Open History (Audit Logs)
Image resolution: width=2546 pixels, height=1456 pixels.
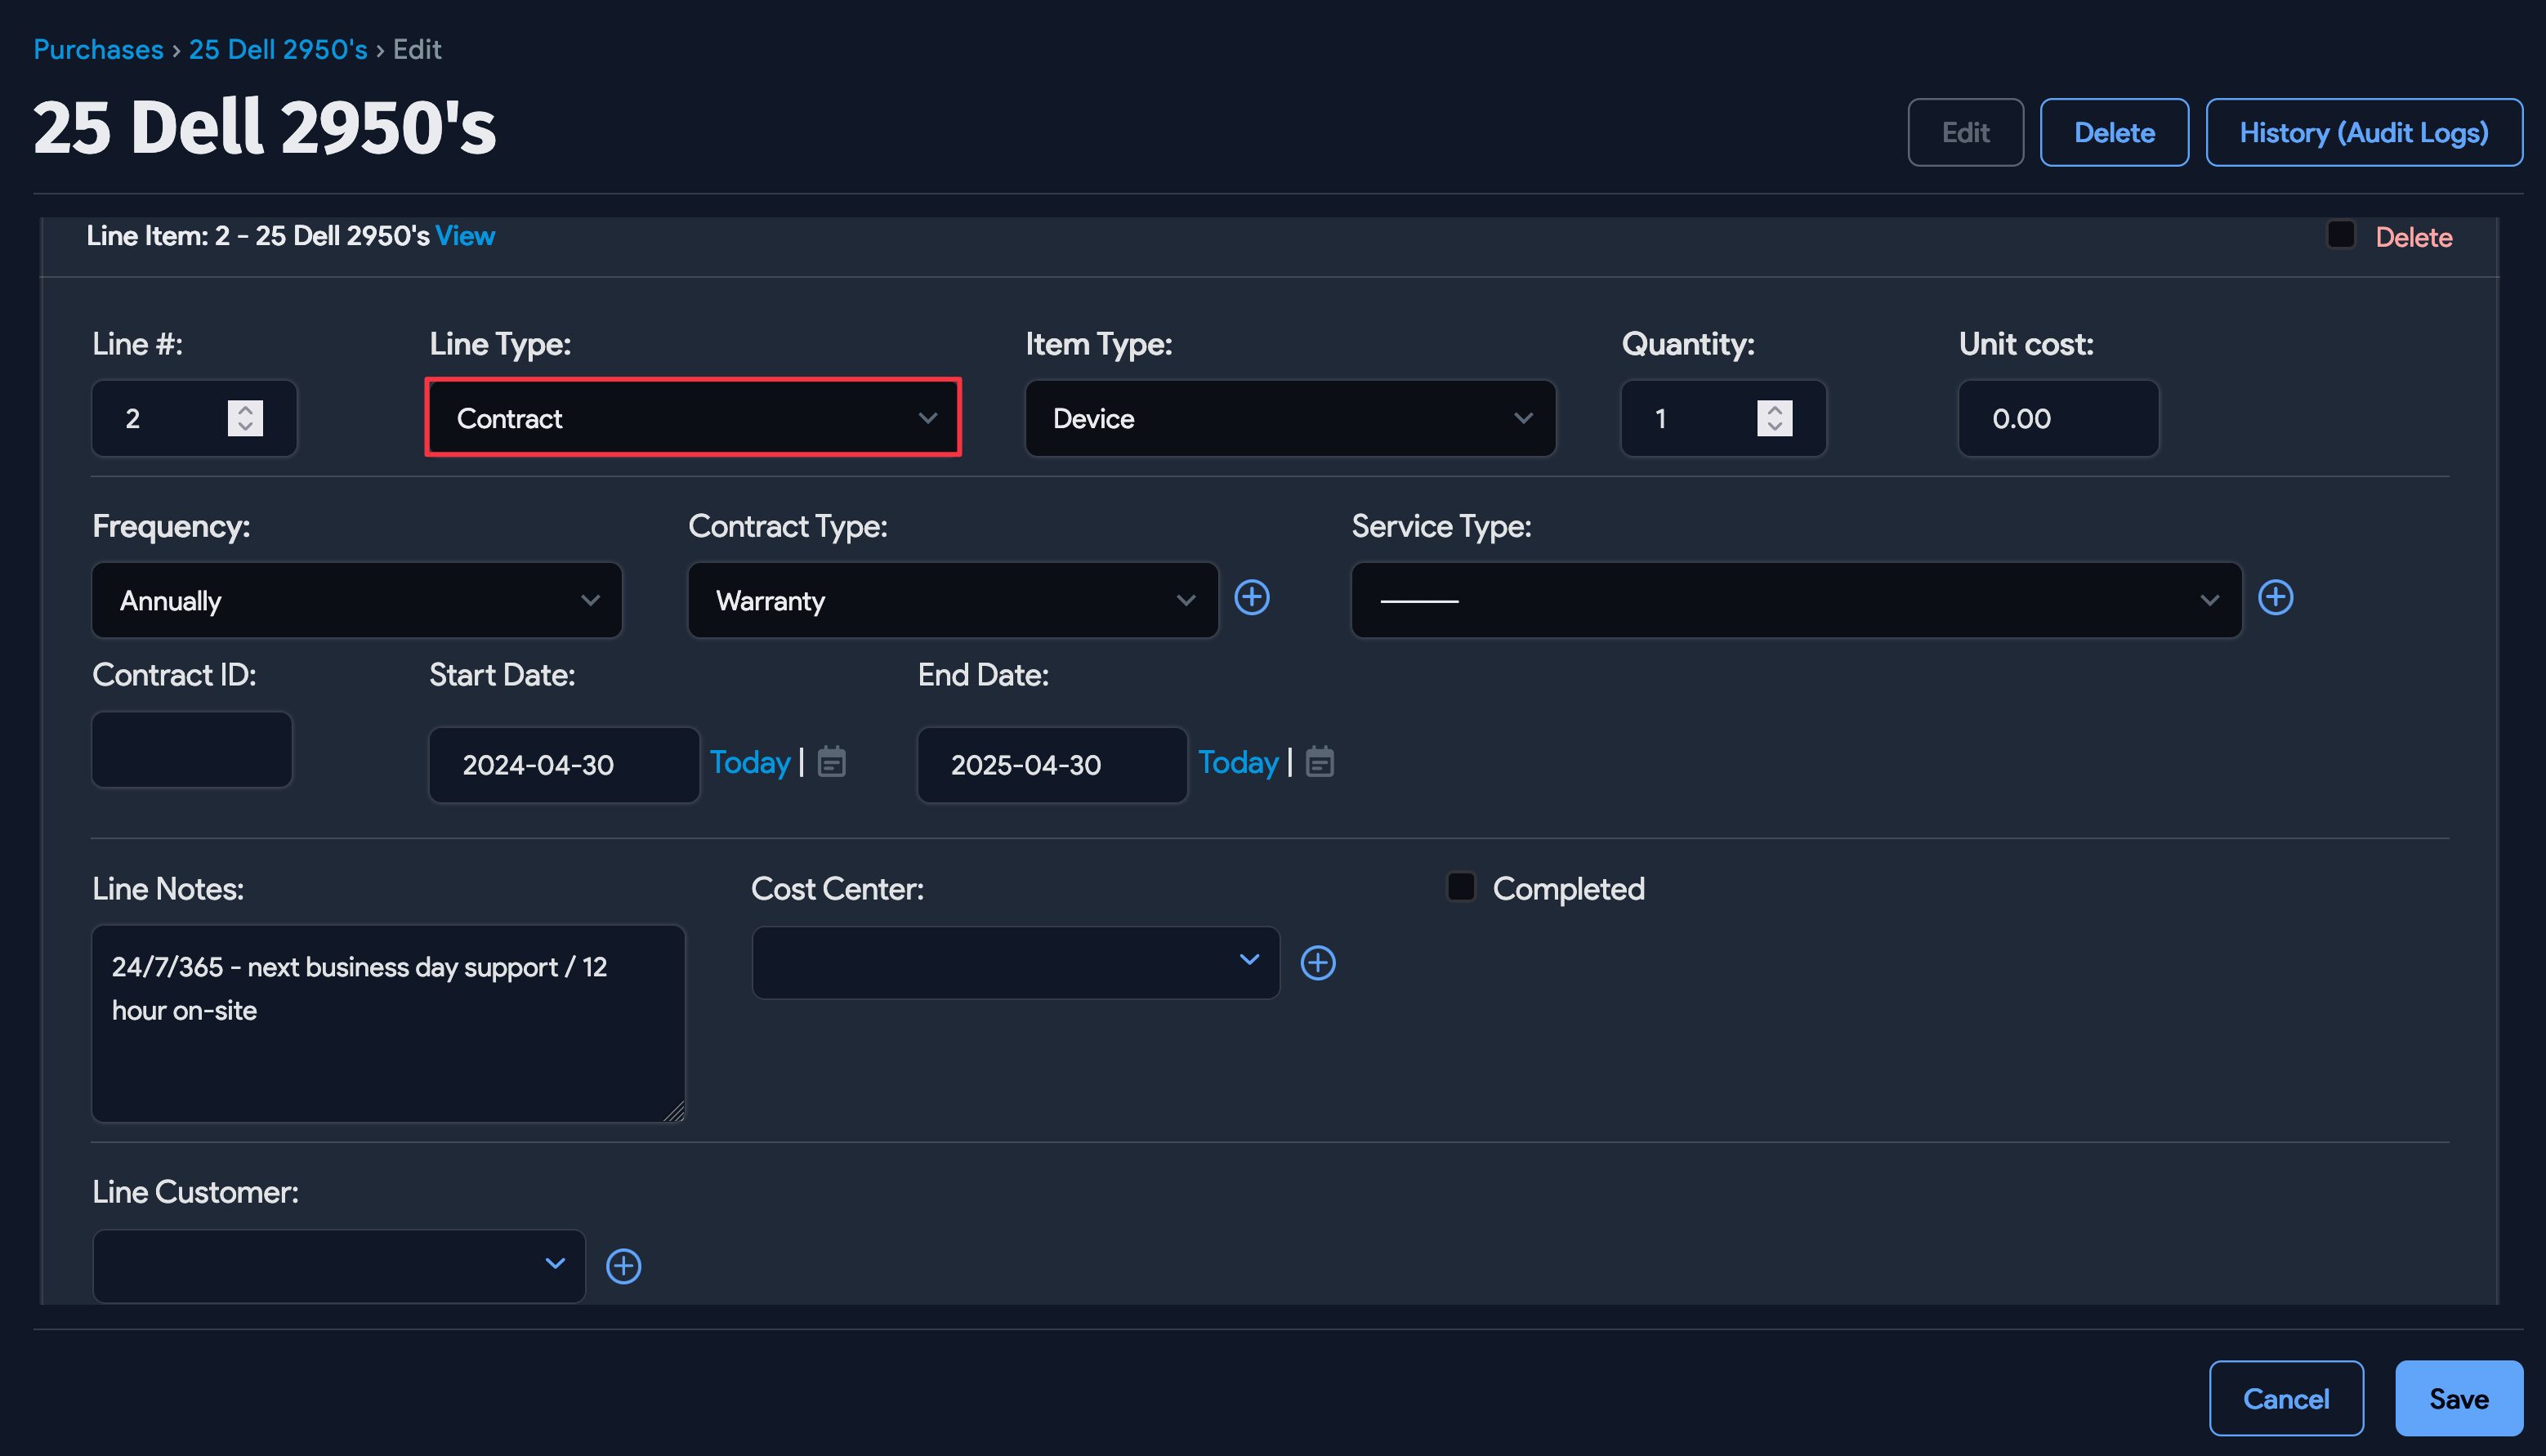coord(2363,132)
